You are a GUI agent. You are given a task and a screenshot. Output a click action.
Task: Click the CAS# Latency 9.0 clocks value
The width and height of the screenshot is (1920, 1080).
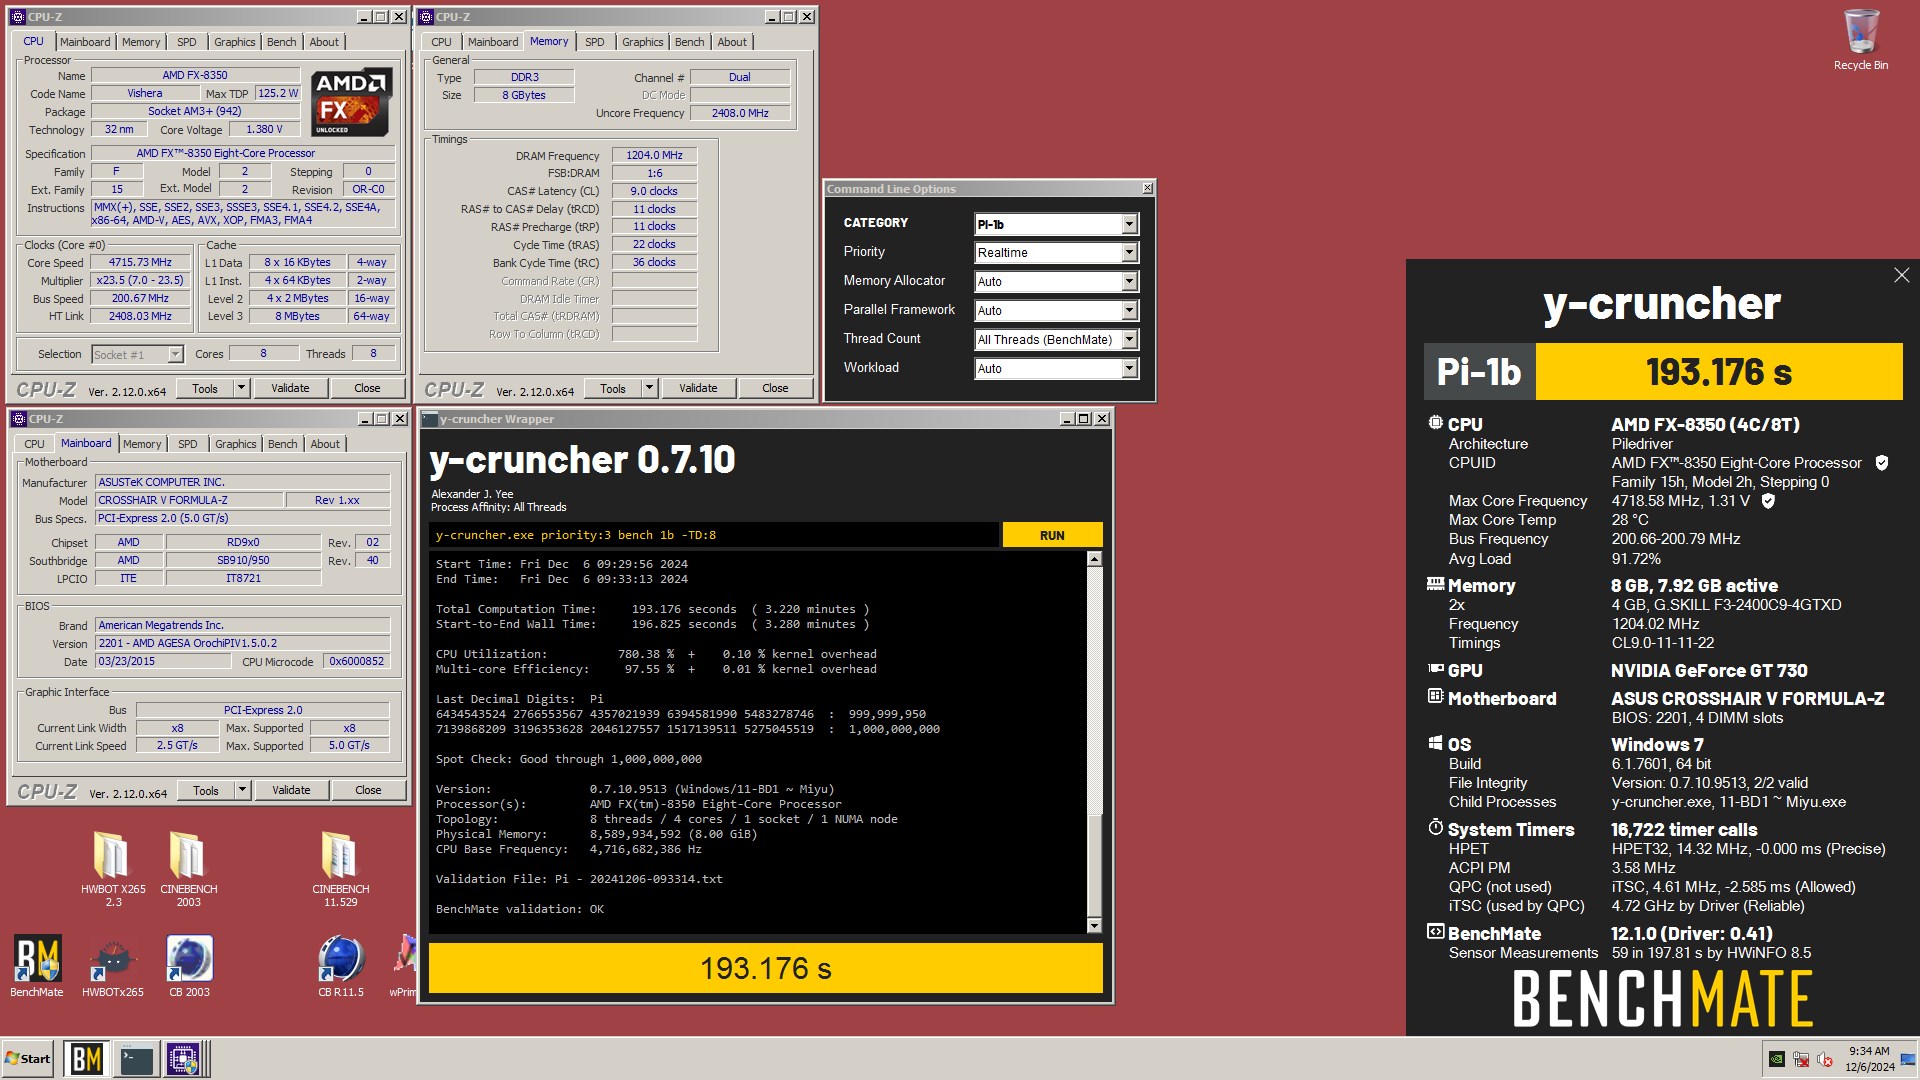tap(654, 191)
